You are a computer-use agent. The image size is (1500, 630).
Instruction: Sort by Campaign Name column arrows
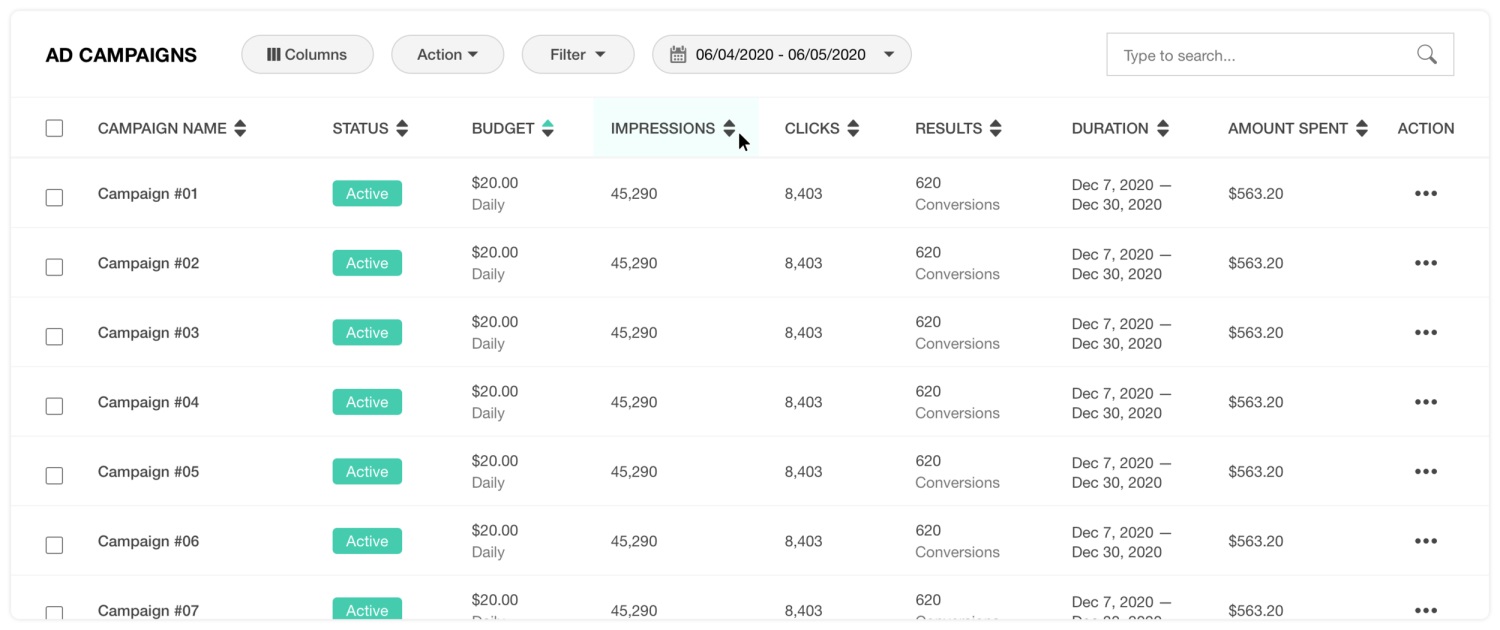point(240,128)
